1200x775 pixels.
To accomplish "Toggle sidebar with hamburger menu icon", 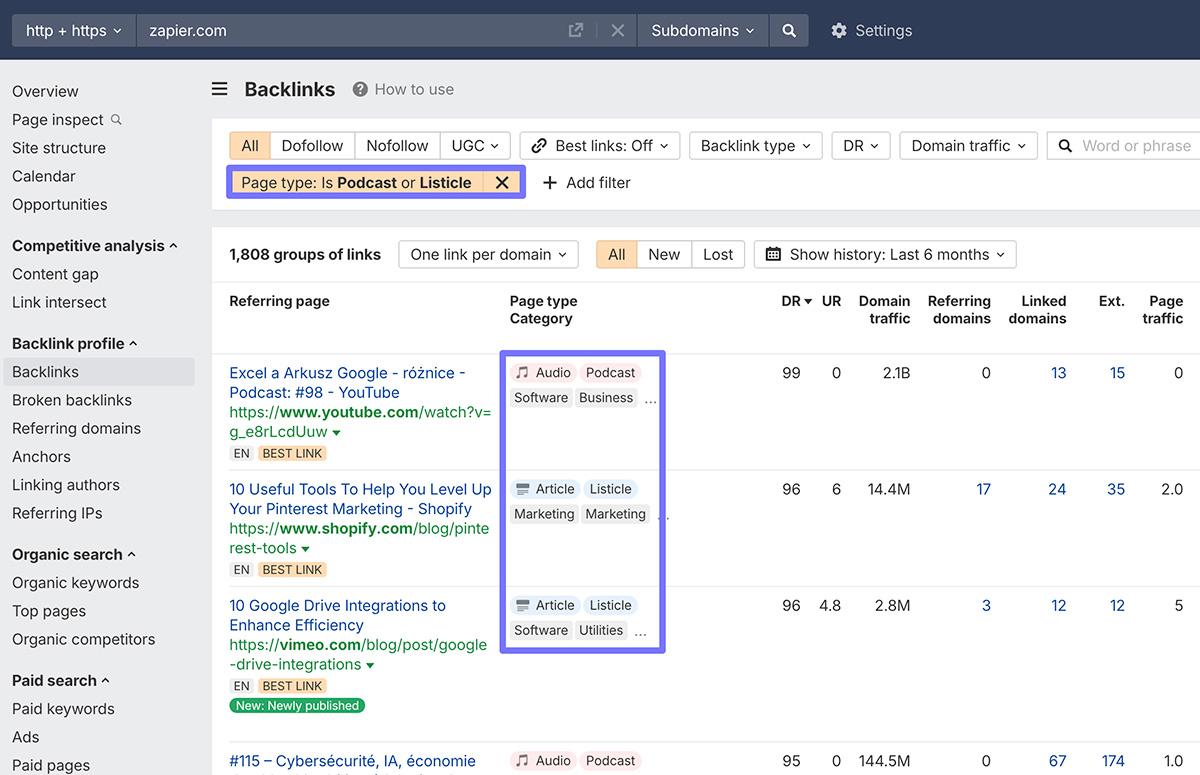I will [220, 89].
